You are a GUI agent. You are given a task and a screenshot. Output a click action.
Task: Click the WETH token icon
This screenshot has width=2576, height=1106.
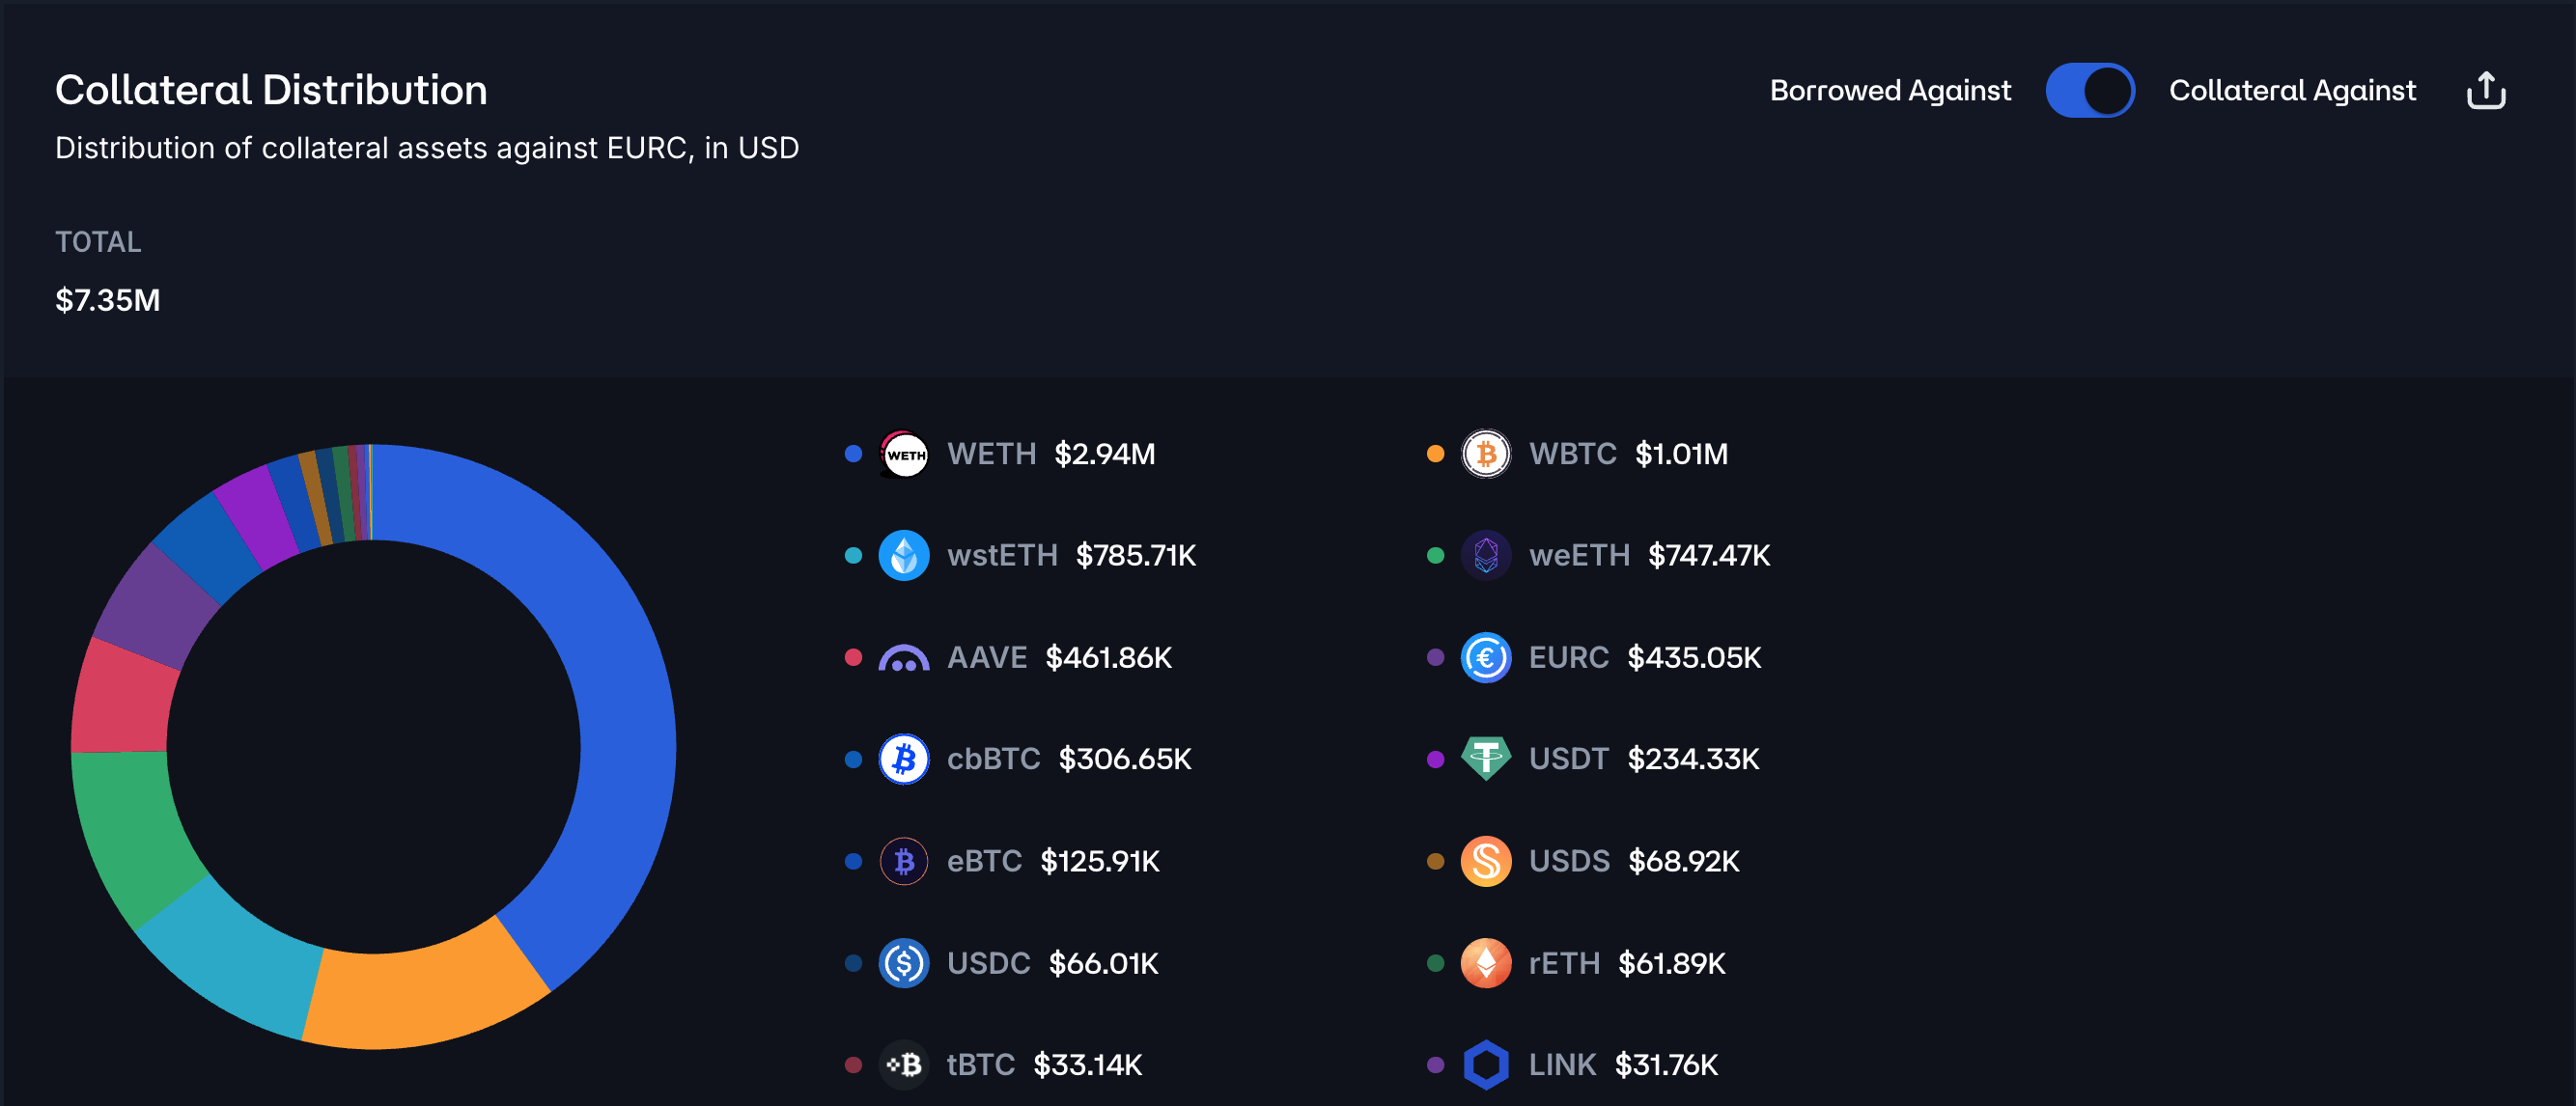904,454
